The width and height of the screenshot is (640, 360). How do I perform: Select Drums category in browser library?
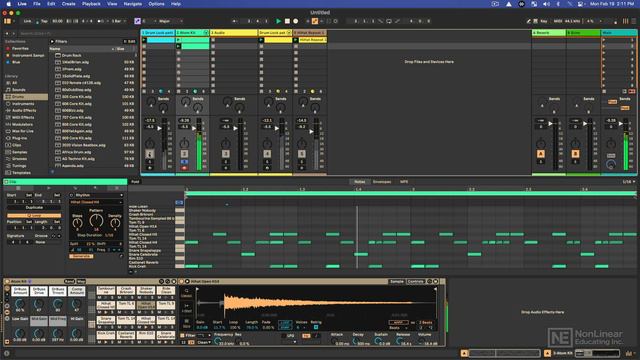pos(26,97)
